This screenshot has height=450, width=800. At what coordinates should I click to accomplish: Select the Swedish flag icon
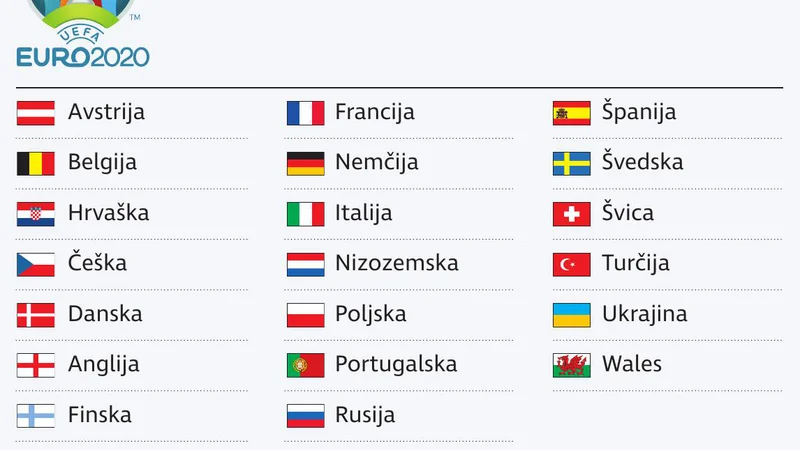(x=571, y=163)
